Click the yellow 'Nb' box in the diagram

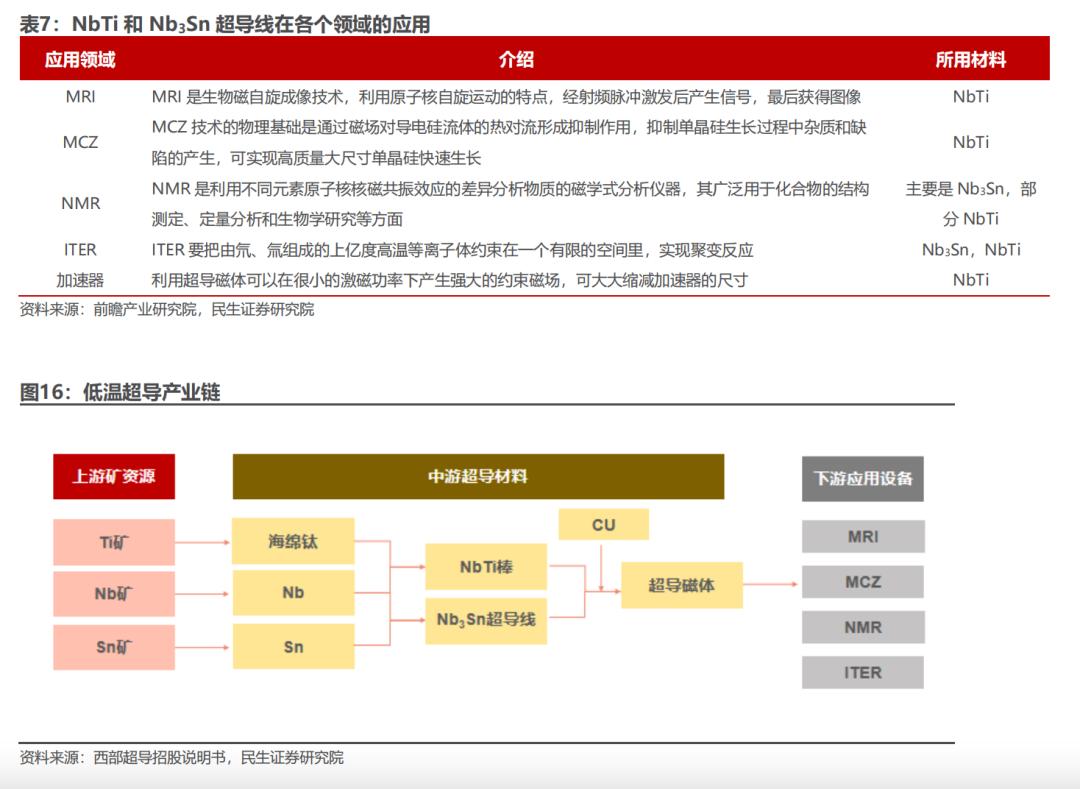point(293,593)
